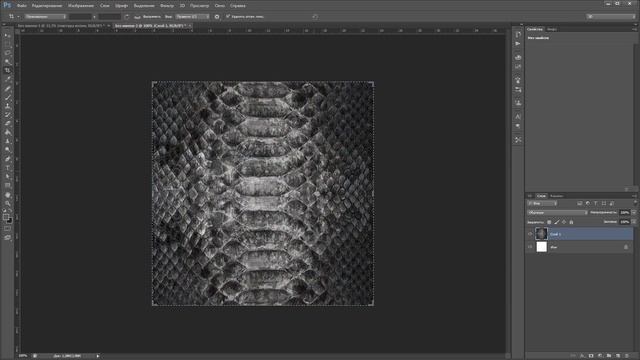Open the Paragraph panel icon in dock
Viewport: 640px width, 360px height.
518,126
